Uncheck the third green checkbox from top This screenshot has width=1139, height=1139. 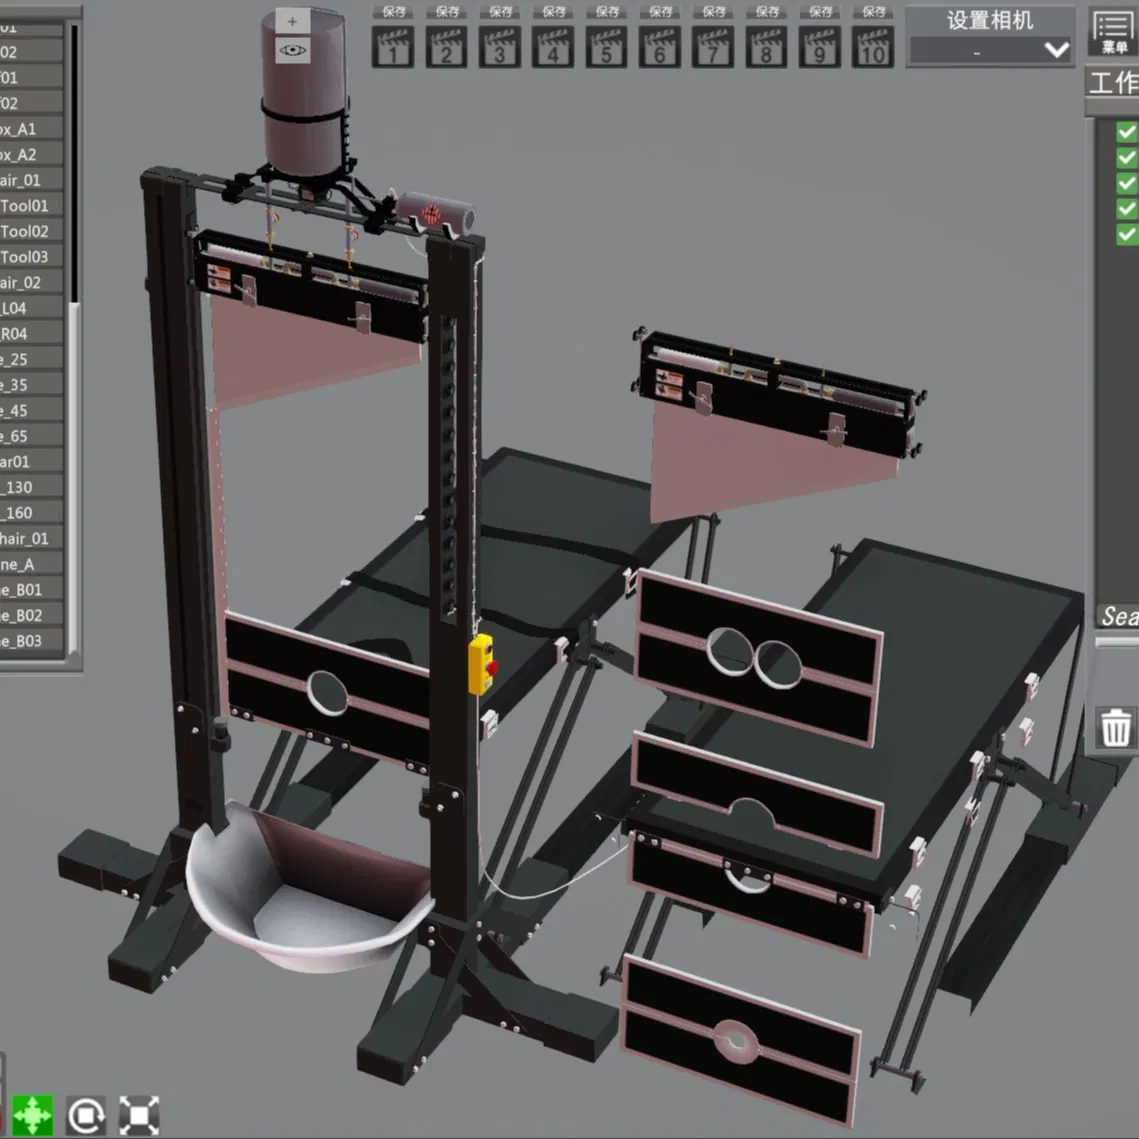tap(1127, 182)
